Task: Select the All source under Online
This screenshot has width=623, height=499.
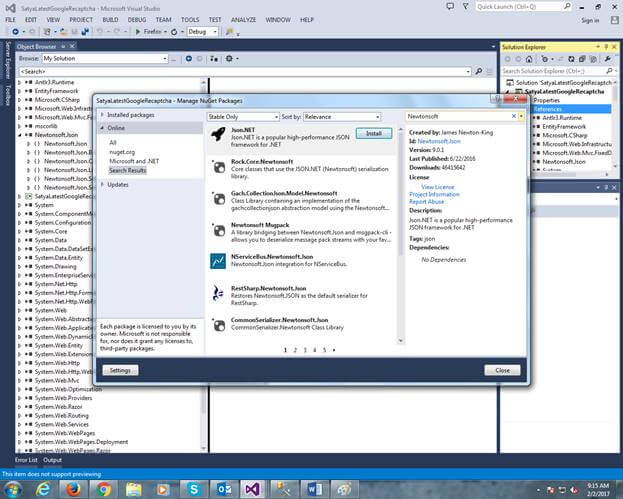Action: click(113, 143)
